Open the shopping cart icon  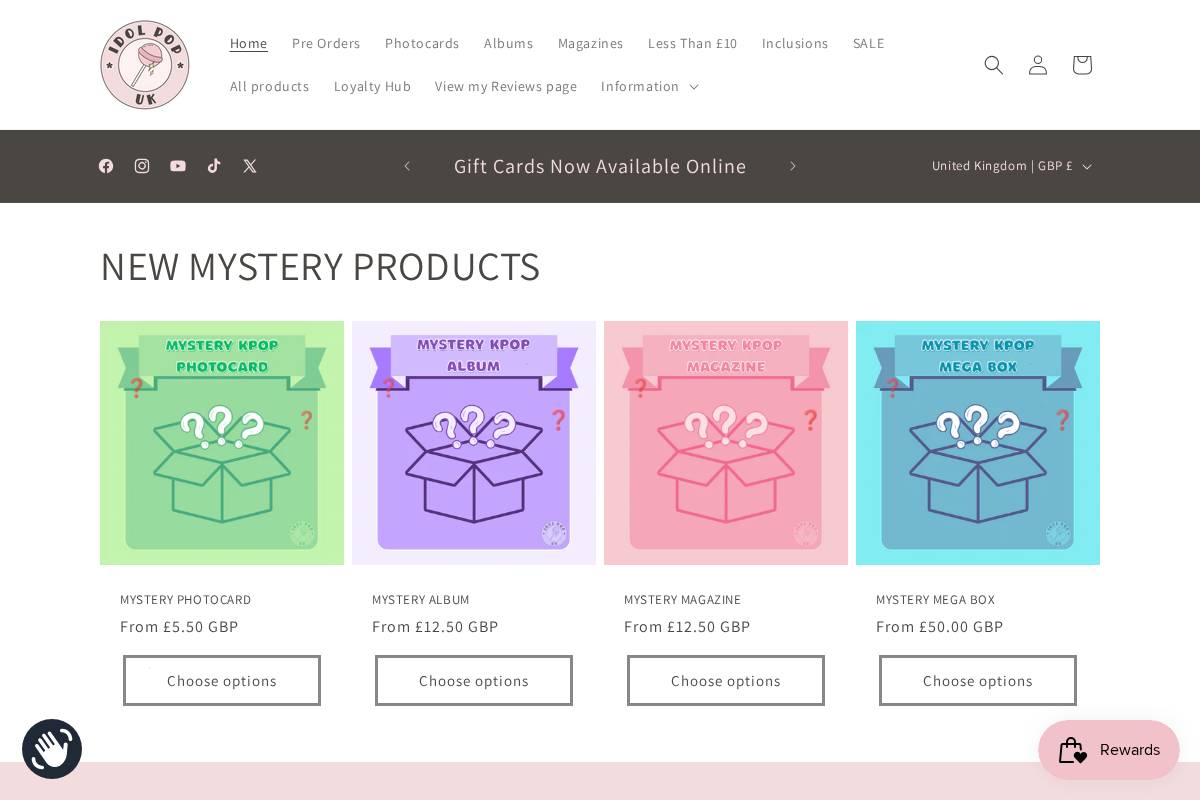pos(1082,65)
